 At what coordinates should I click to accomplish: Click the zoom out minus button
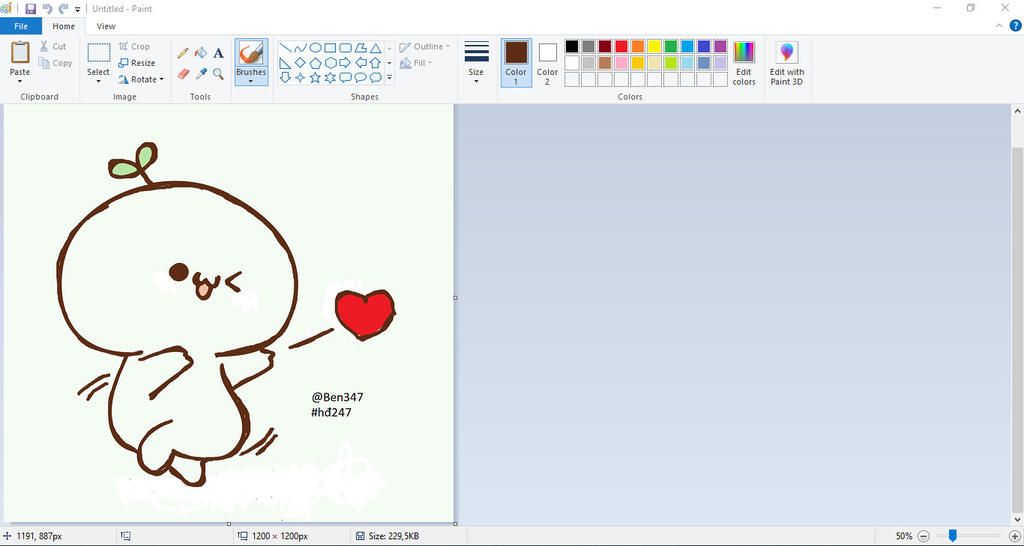[x=923, y=536]
